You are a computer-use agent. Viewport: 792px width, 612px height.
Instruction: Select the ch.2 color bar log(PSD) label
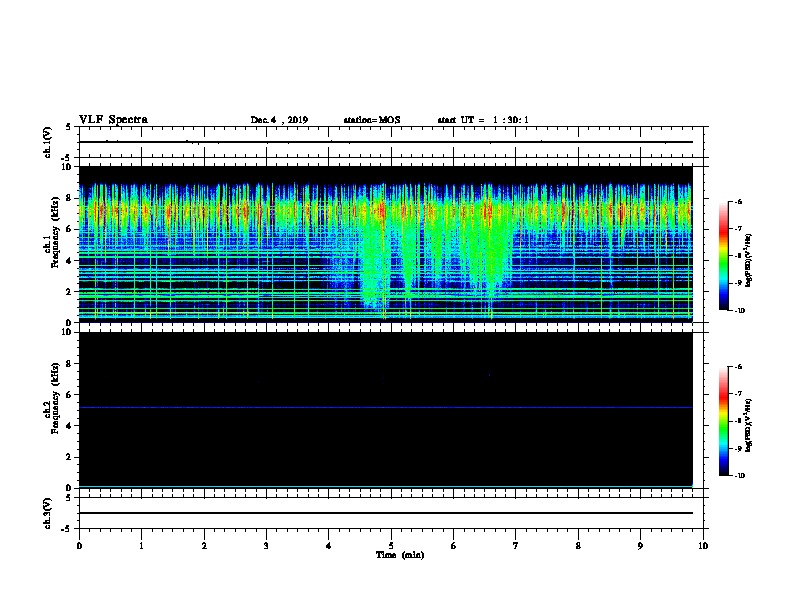[x=749, y=425]
